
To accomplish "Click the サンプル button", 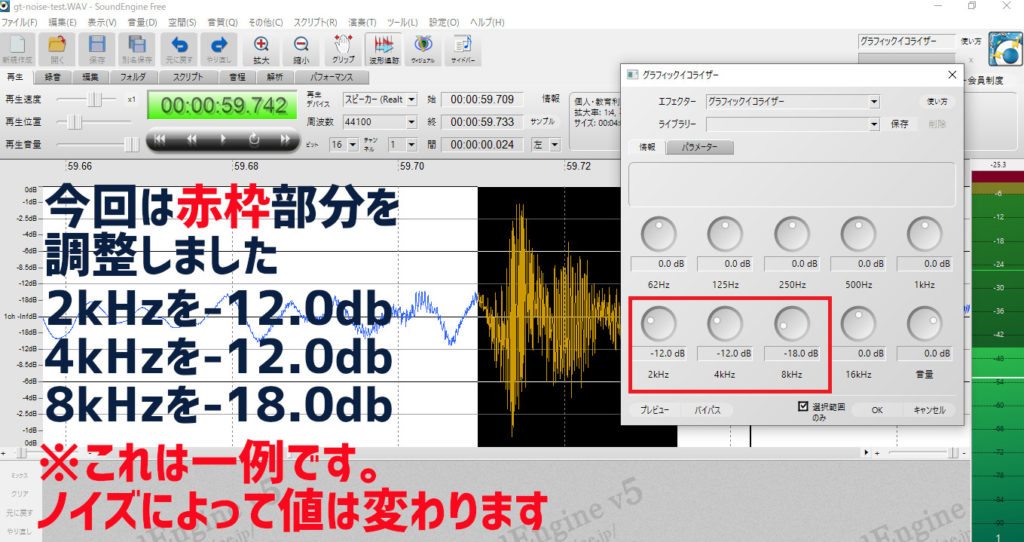I will [543, 122].
